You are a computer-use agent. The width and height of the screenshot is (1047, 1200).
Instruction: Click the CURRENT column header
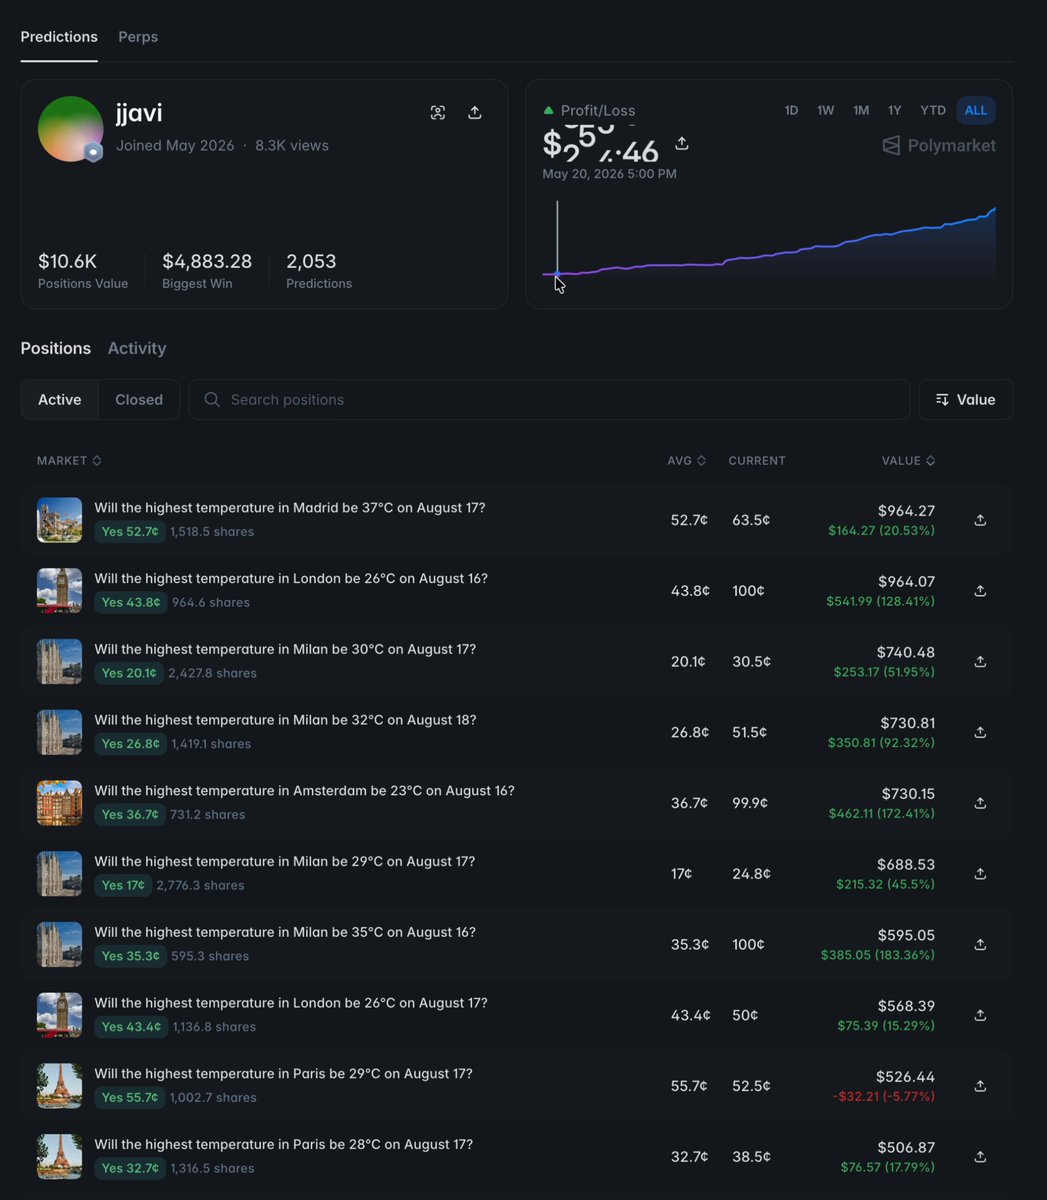(x=757, y=461)
